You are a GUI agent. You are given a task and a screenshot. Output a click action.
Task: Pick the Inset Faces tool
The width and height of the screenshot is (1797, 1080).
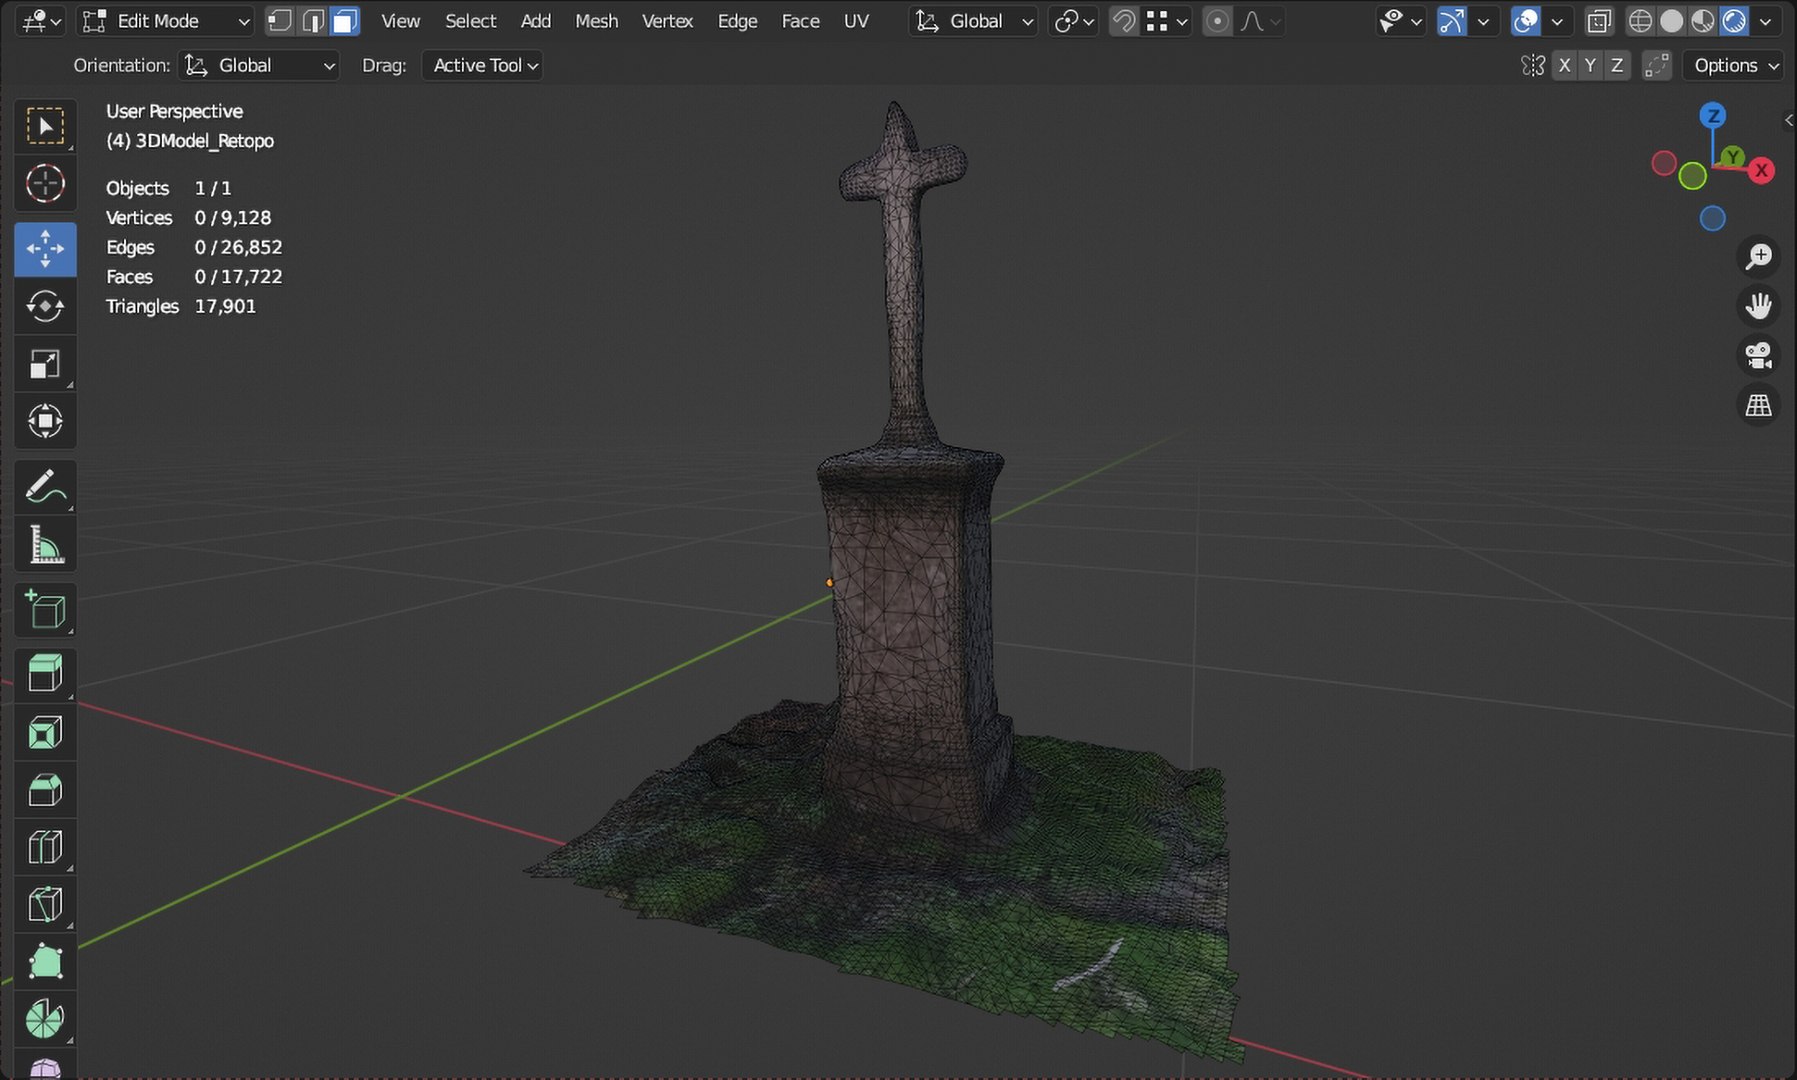[45, 733]
